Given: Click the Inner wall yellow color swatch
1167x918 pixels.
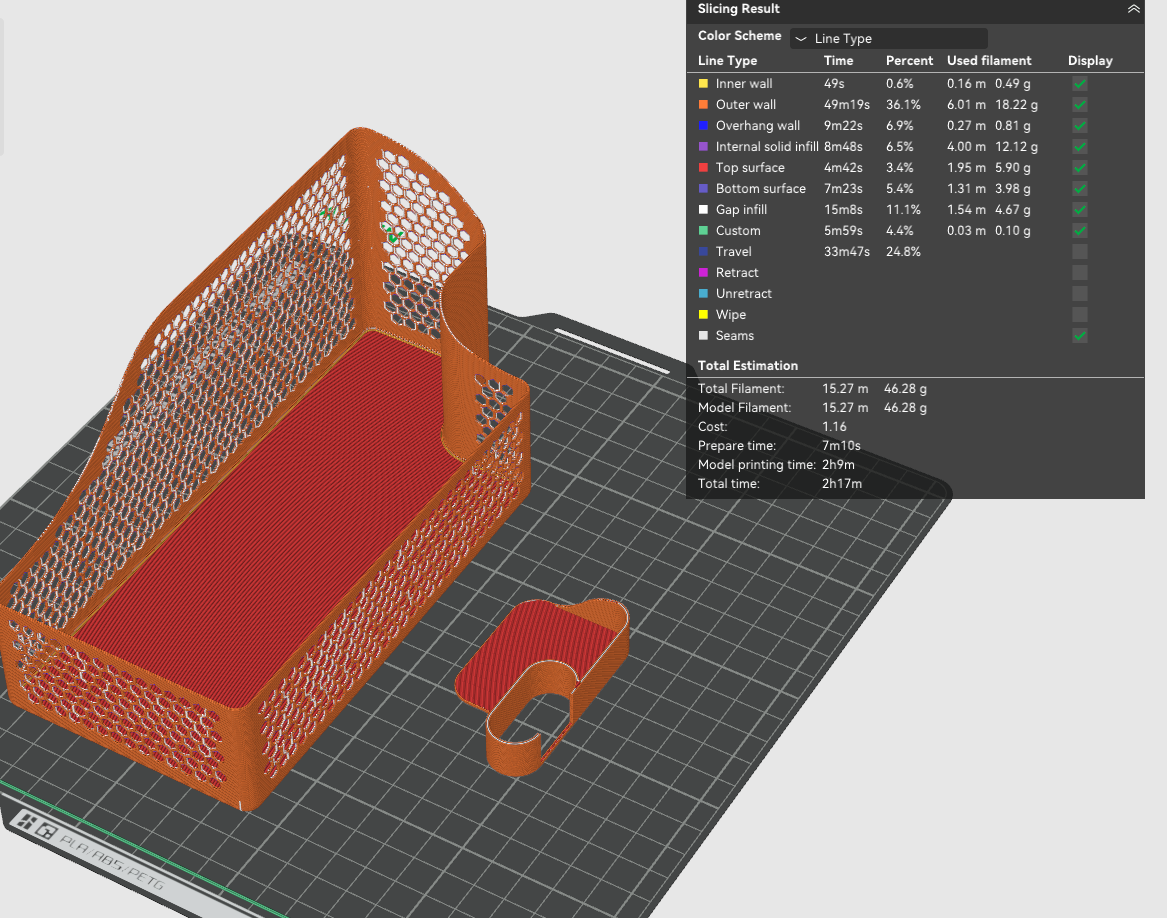Looking at the screenshot, I should coord(703,83).
